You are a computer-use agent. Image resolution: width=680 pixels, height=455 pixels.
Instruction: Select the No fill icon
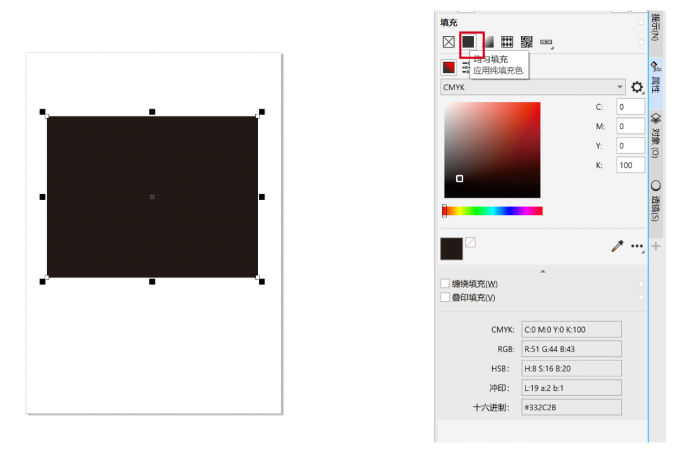(449, 42)
